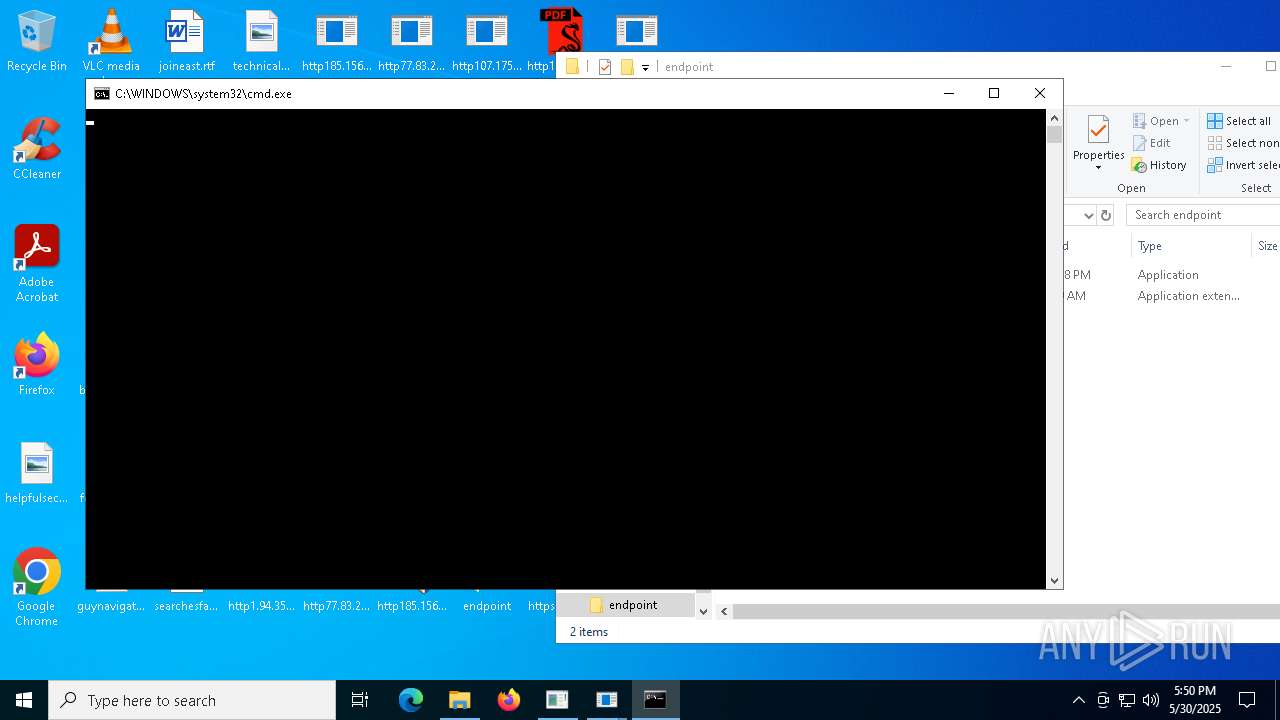The width and height of the screenshot is (1280, 720).
Task: Click the cmd scrollbar down arrow
Action: (1054, 580)
